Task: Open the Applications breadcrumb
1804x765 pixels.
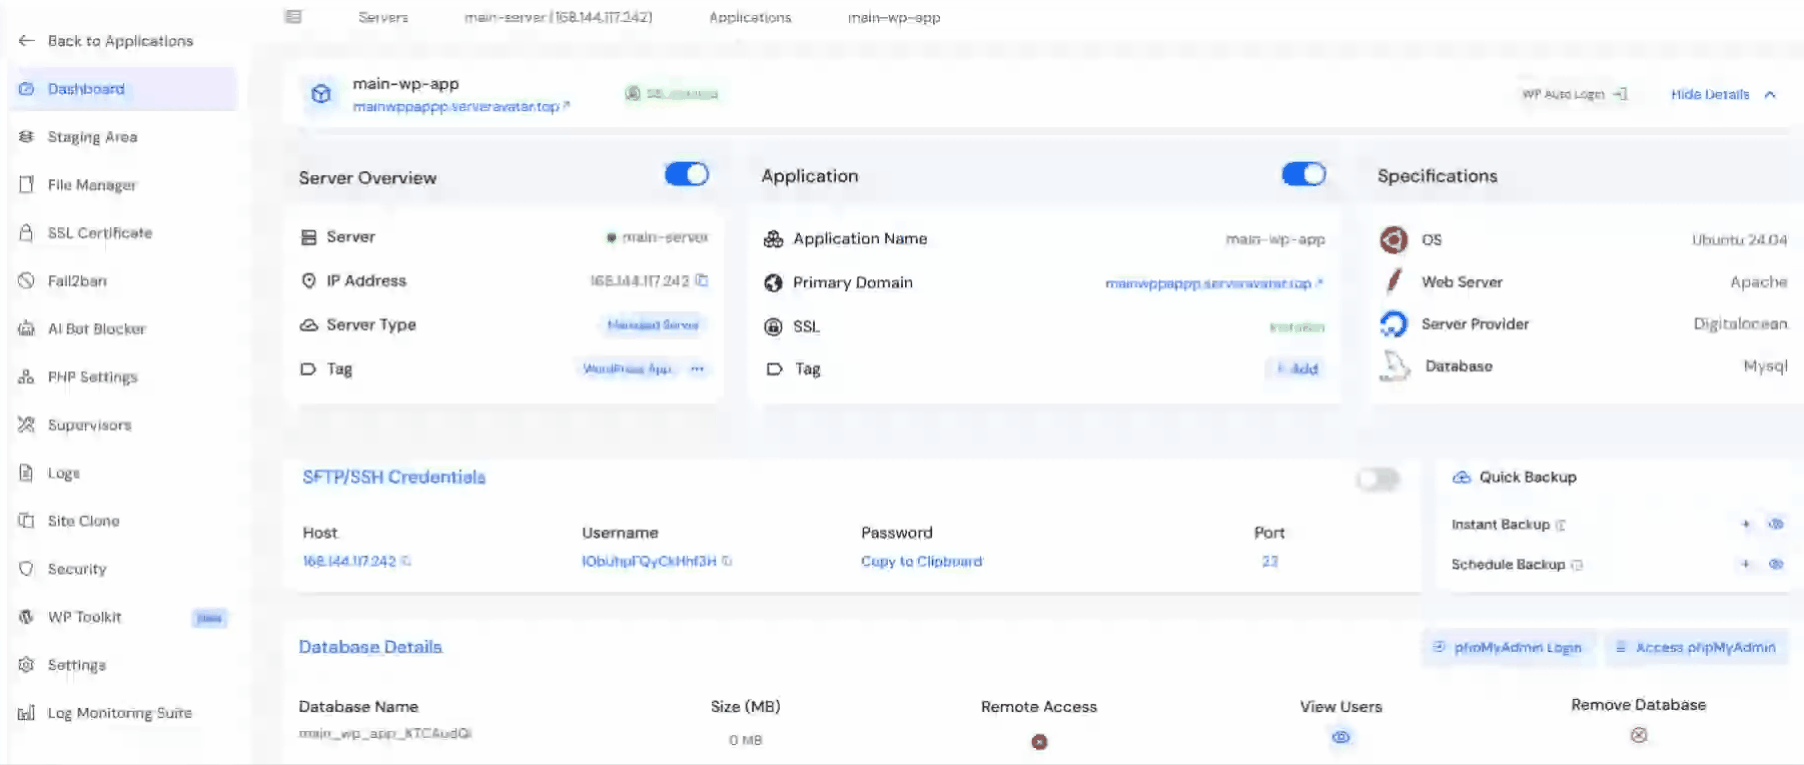Action: [750, 18]
